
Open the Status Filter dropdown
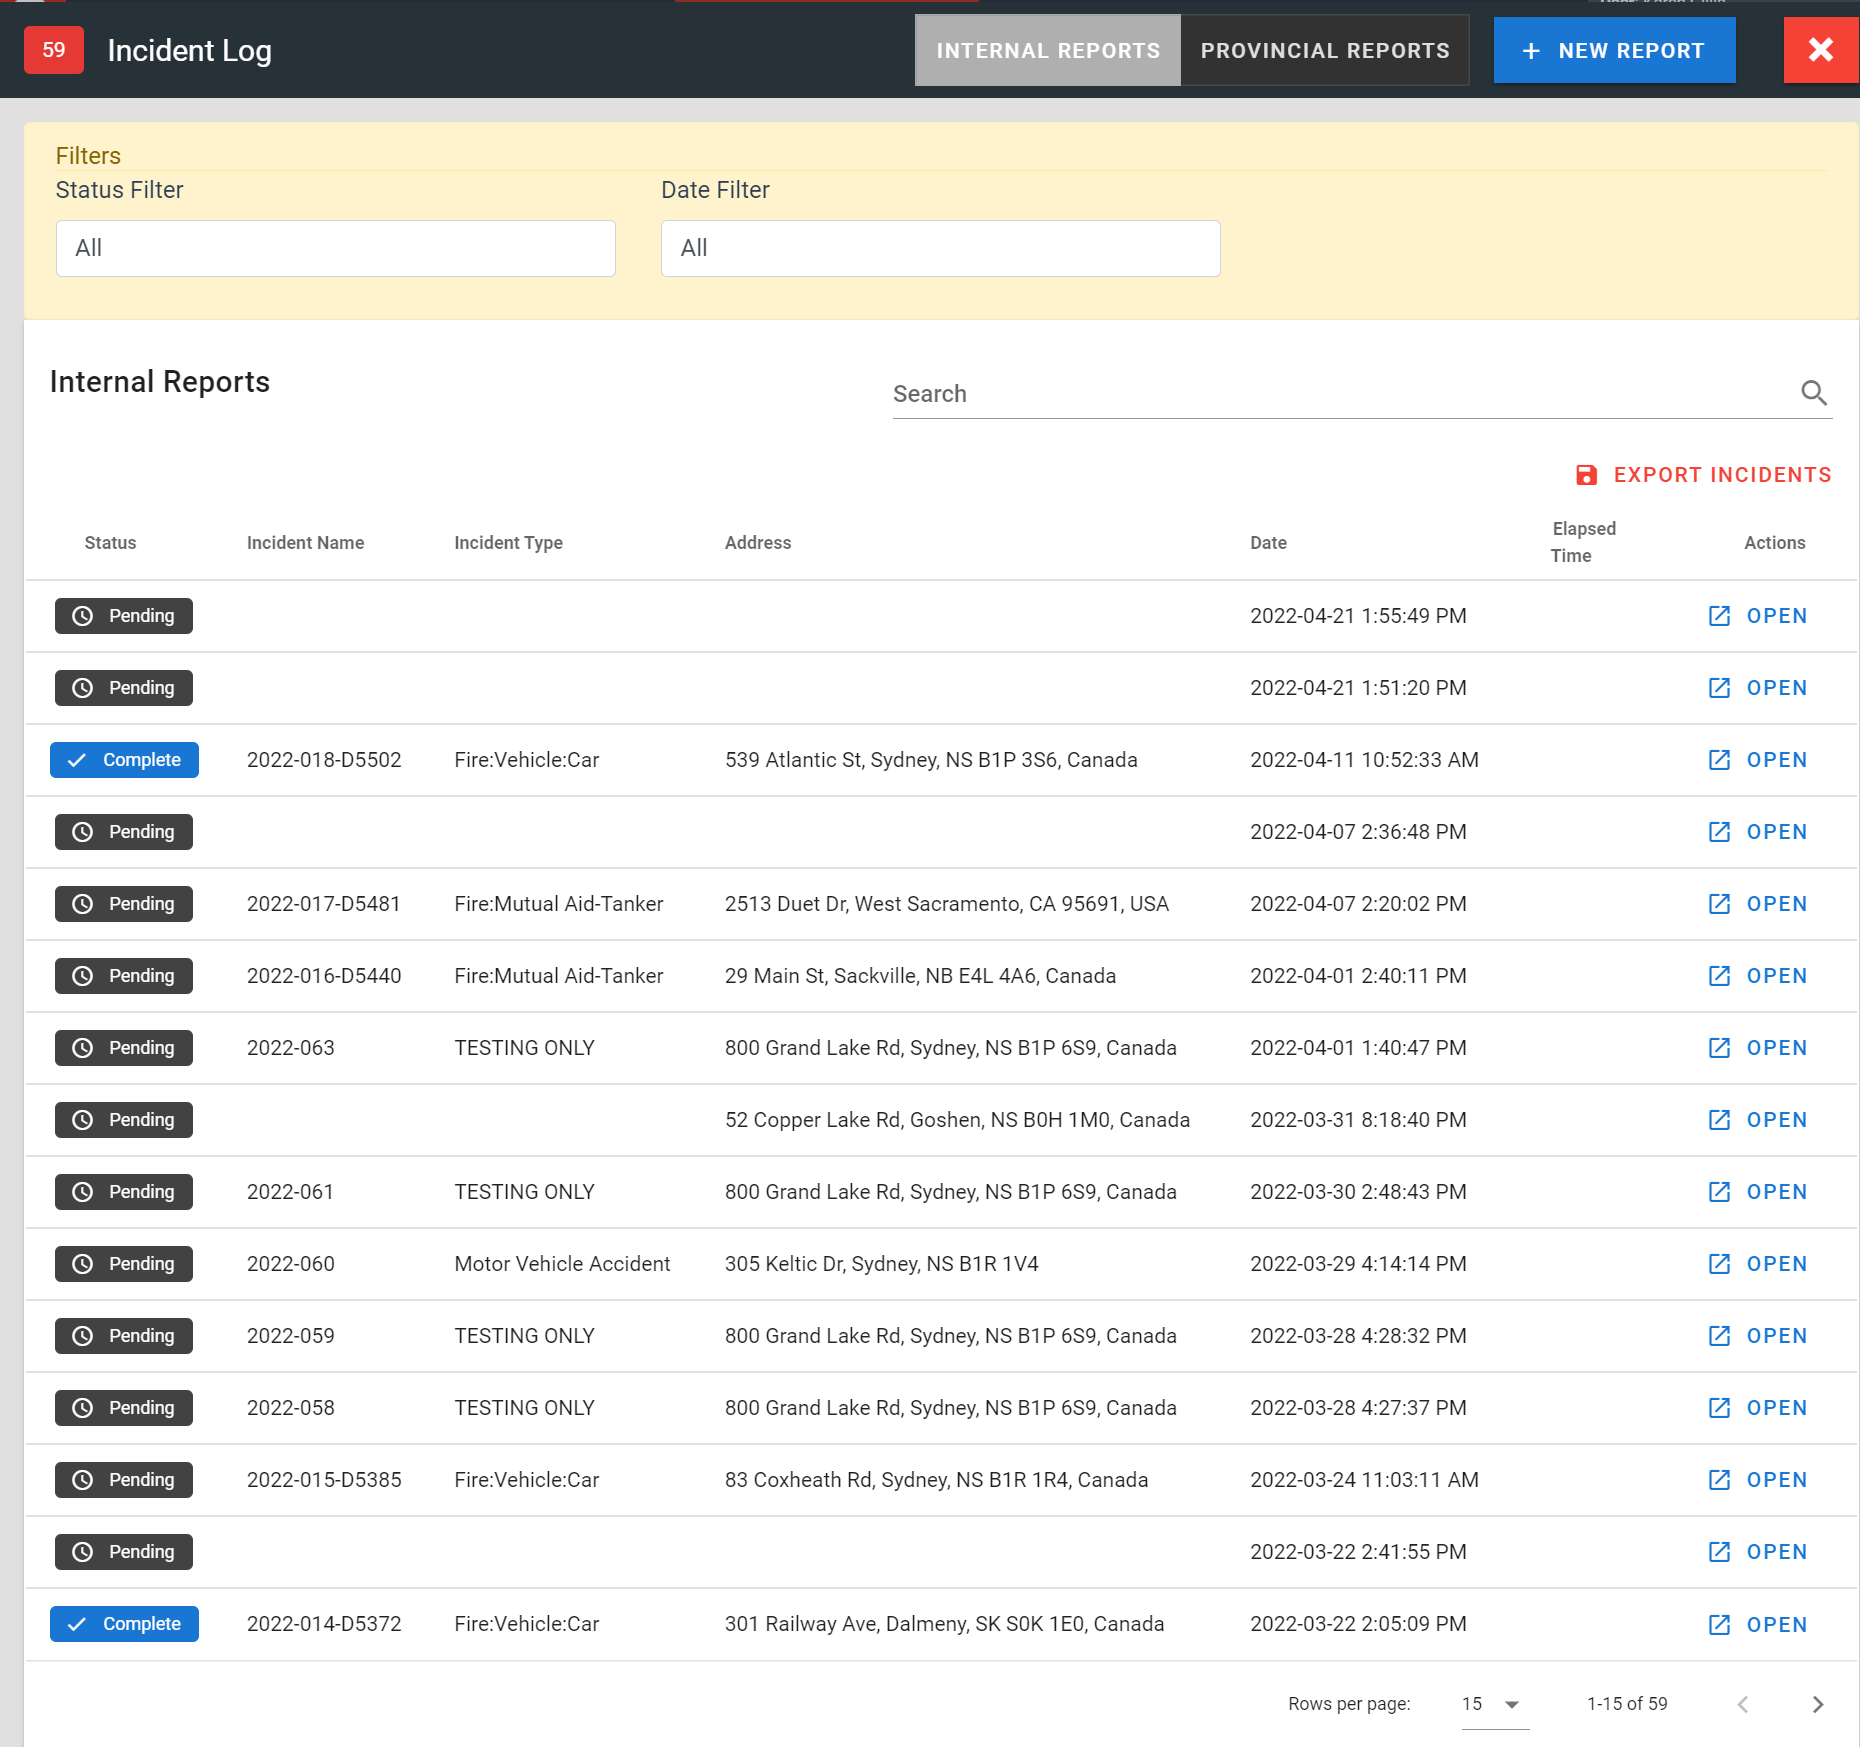[x=335, y=248]
